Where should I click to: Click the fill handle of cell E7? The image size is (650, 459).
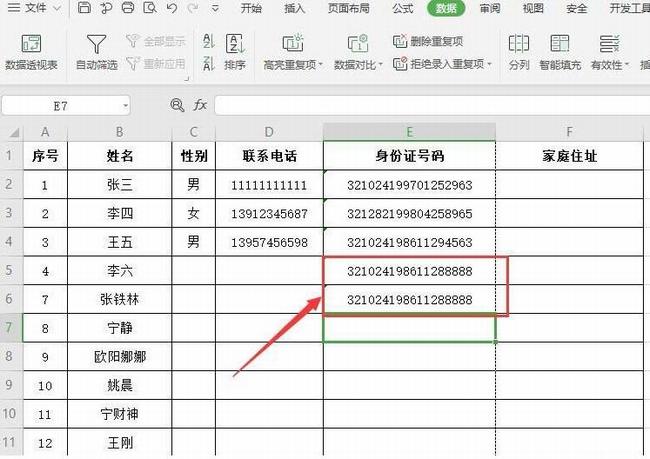pos(496,342)
